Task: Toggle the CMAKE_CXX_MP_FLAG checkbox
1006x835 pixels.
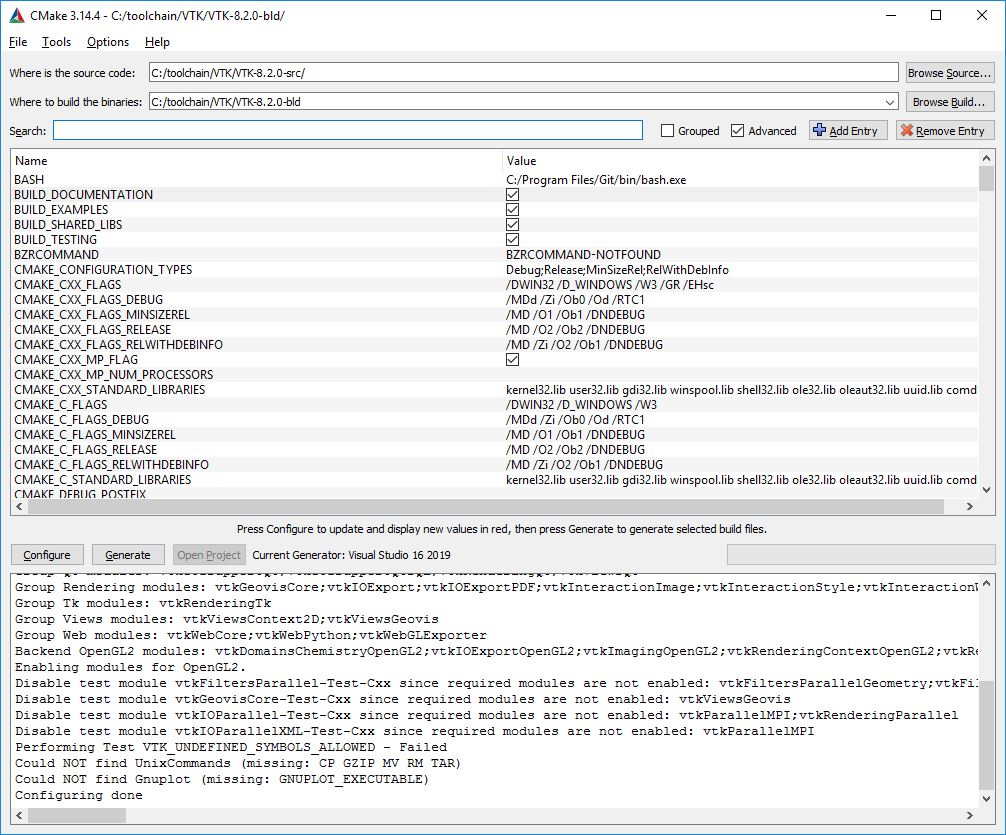Action: 512,359
